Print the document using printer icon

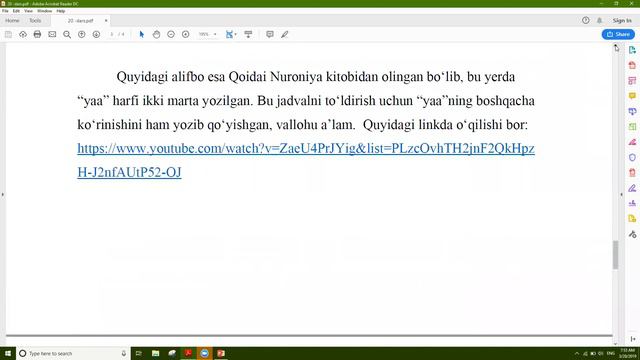pos(38,34)
